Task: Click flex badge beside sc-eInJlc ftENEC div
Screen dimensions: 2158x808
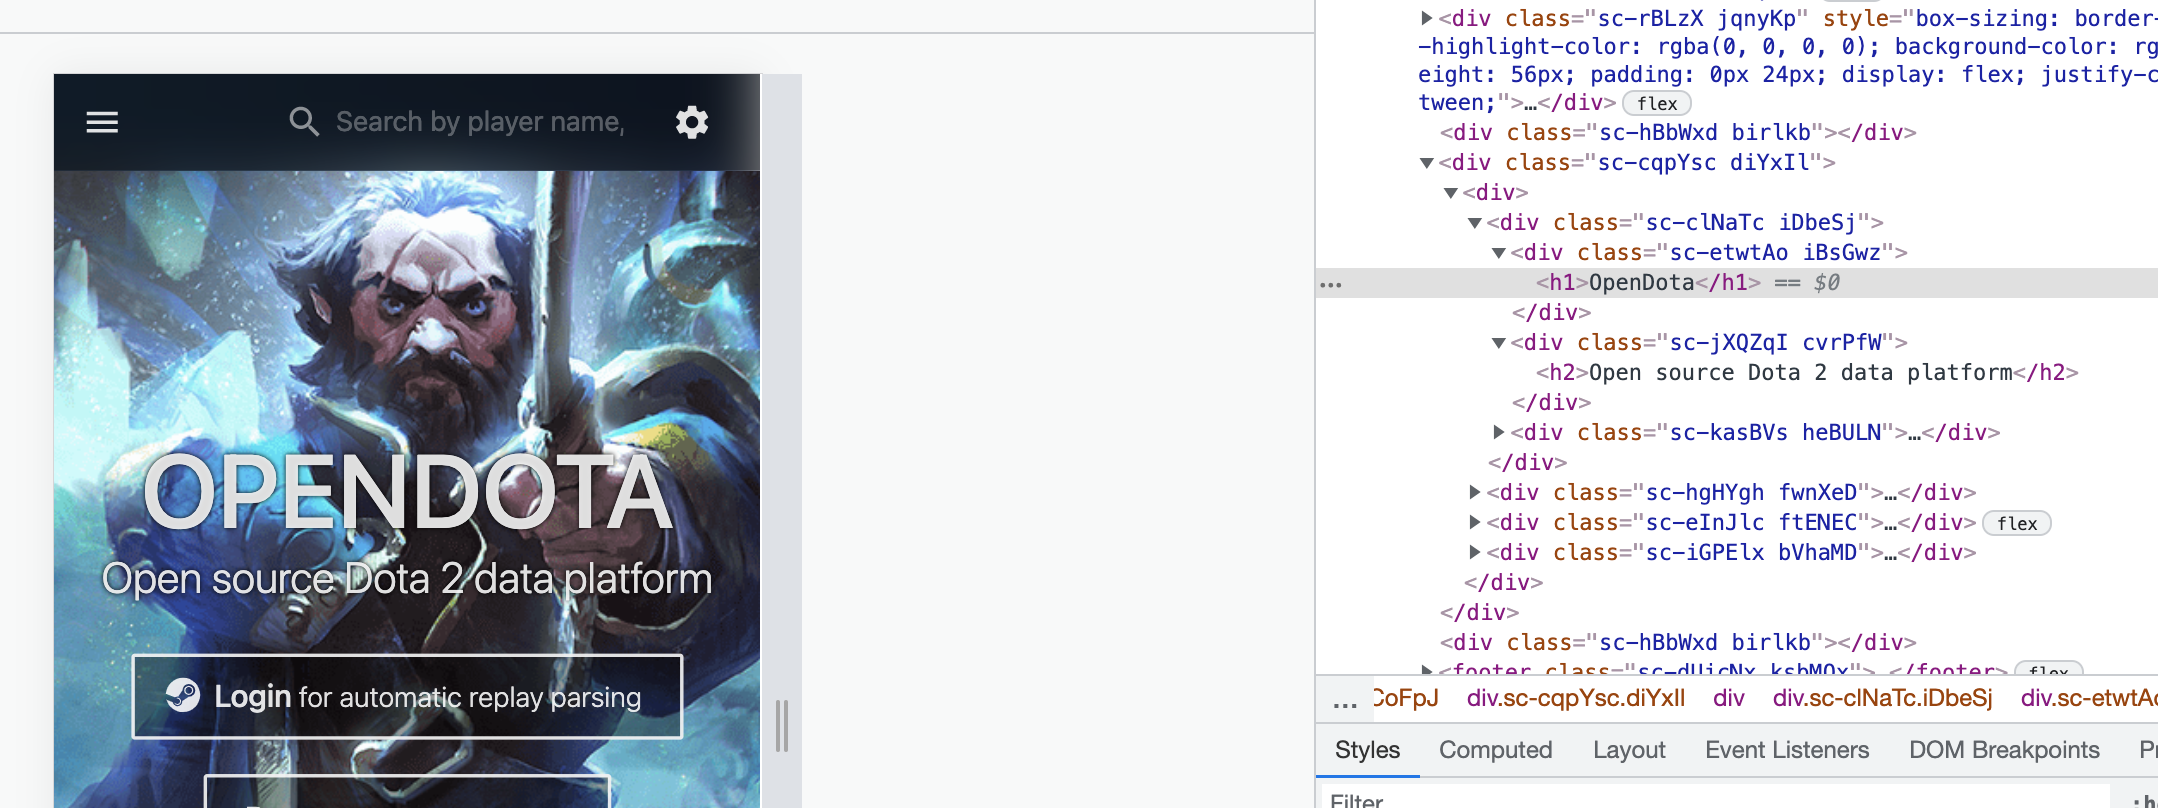Action: click(x=2017, y=523)
